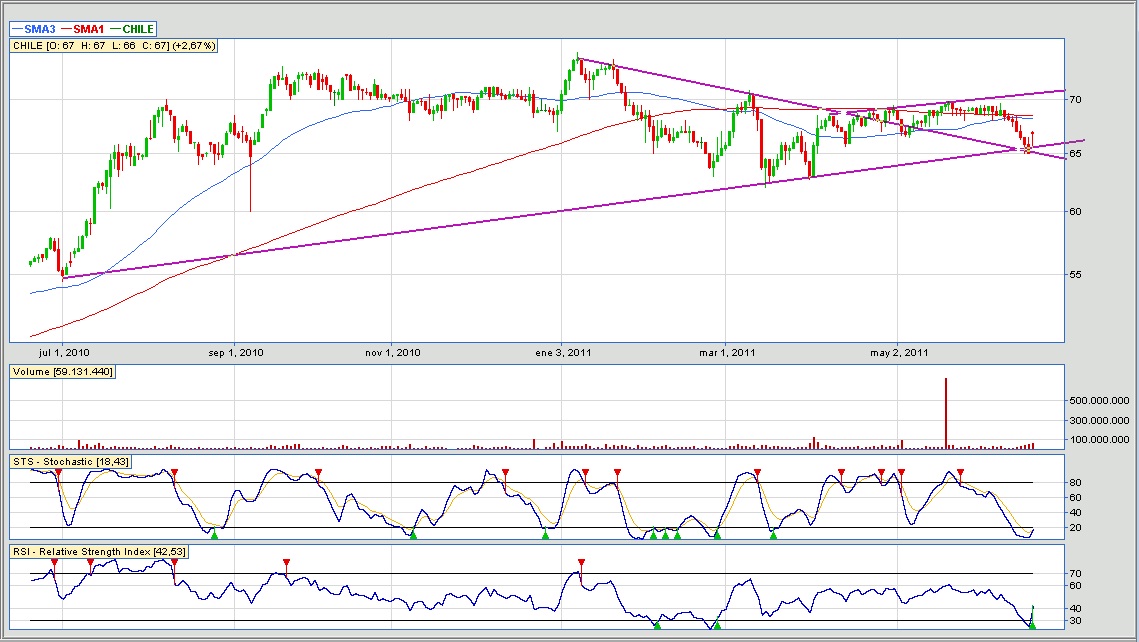This screenshot has height=642, width=1139.
Task: Click the 'jul 1, 2010' date axis label
Action: click(62, 353)
